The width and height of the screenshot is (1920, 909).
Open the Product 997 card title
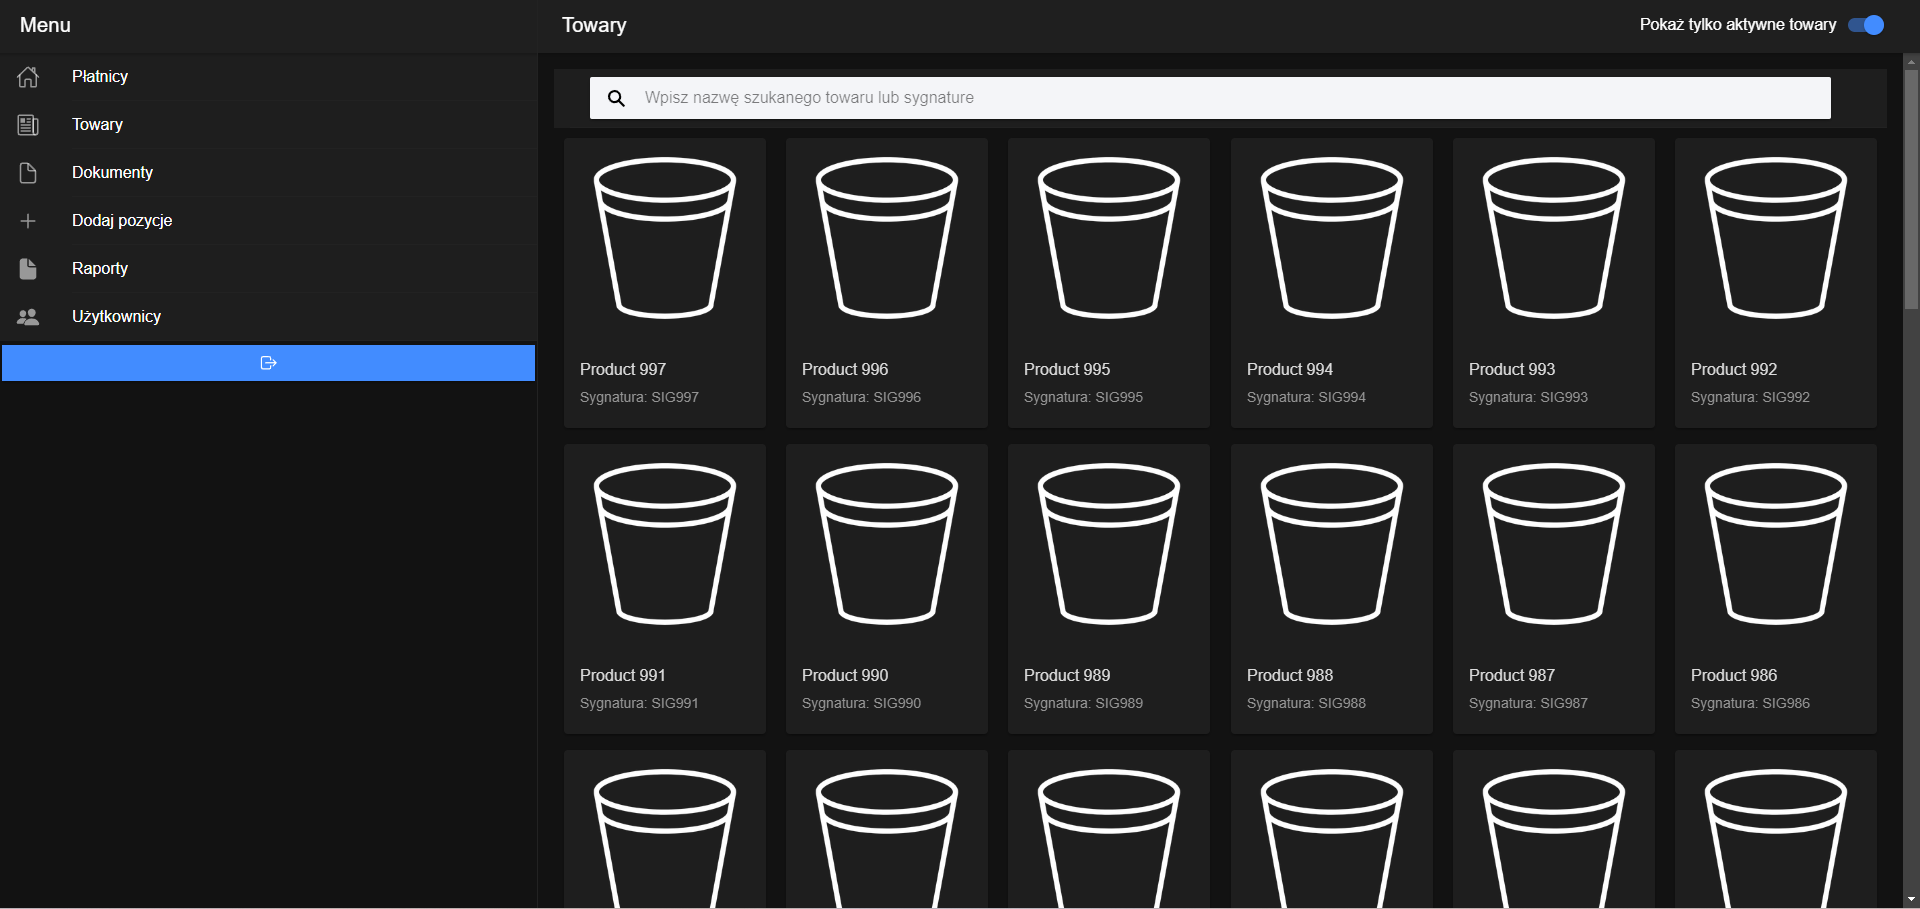click(622, 369)
